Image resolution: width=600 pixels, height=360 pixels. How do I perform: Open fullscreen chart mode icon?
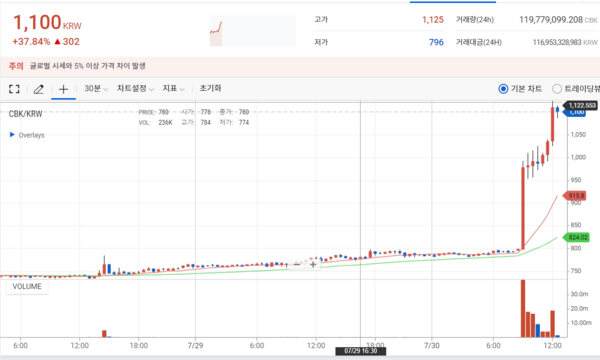[x=14, y=89]
